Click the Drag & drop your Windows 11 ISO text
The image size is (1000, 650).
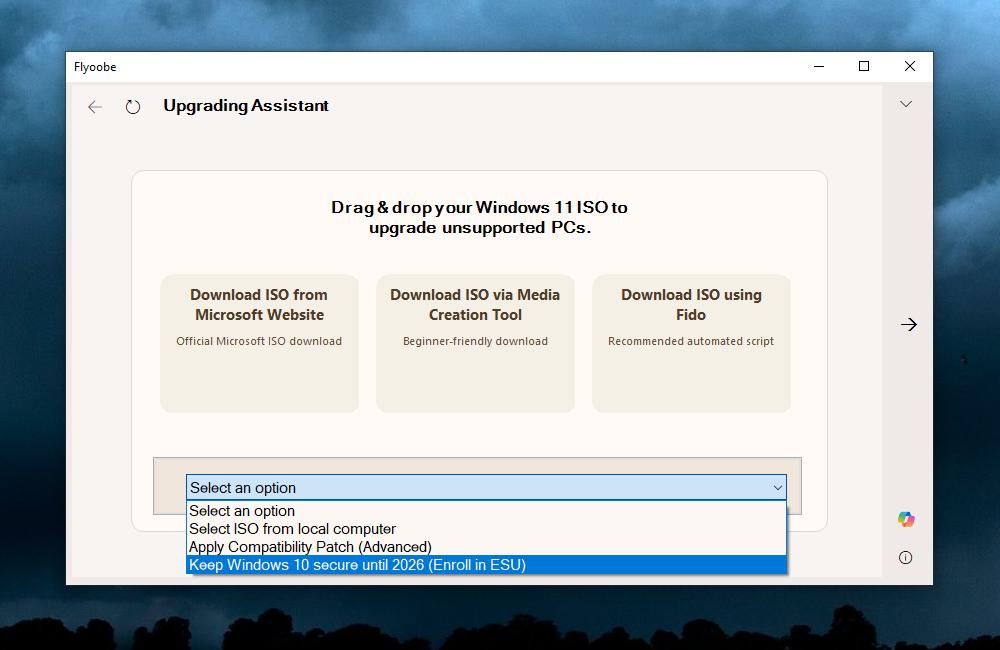[x=480, y=218]
